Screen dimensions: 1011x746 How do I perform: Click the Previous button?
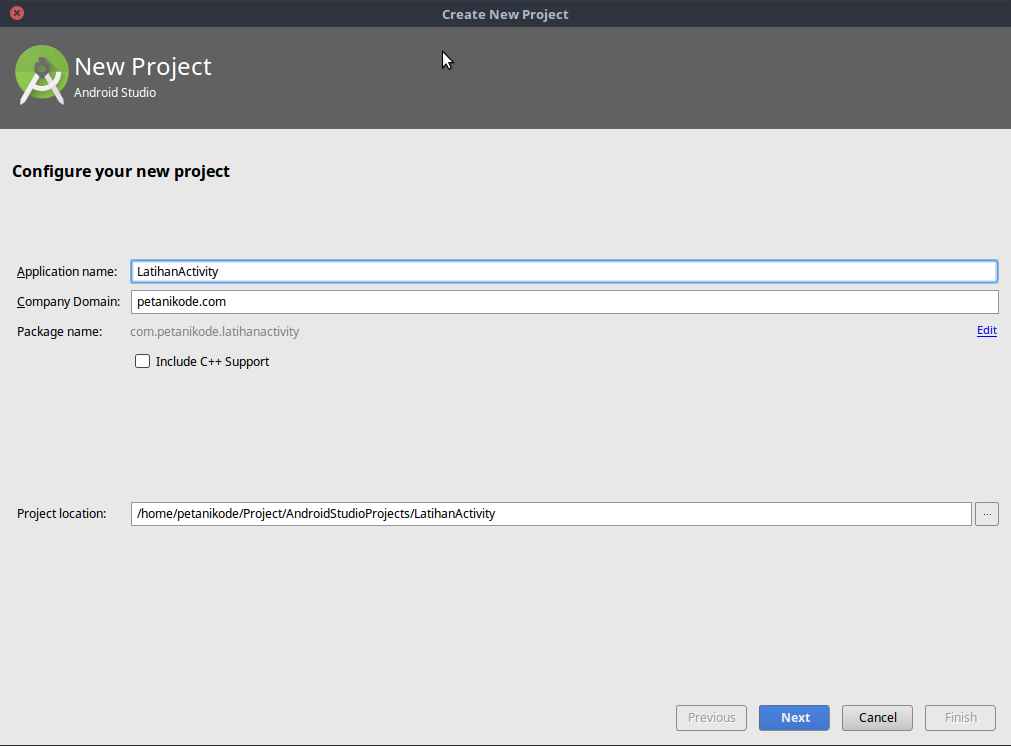coord(711,717)
